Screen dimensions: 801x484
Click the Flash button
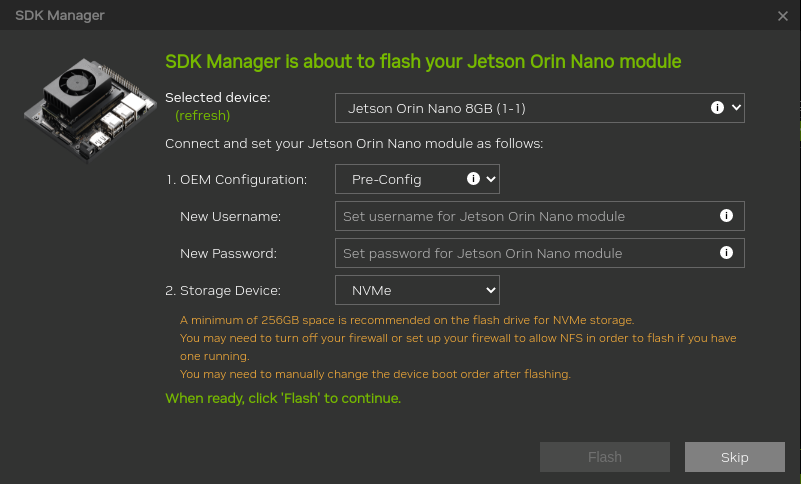(x=605, y=457)
